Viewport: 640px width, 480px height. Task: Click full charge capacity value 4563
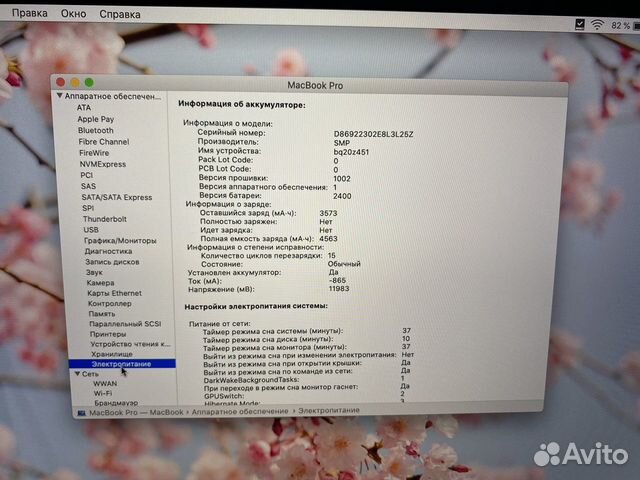pyautogui.click(x=329, y=238)
